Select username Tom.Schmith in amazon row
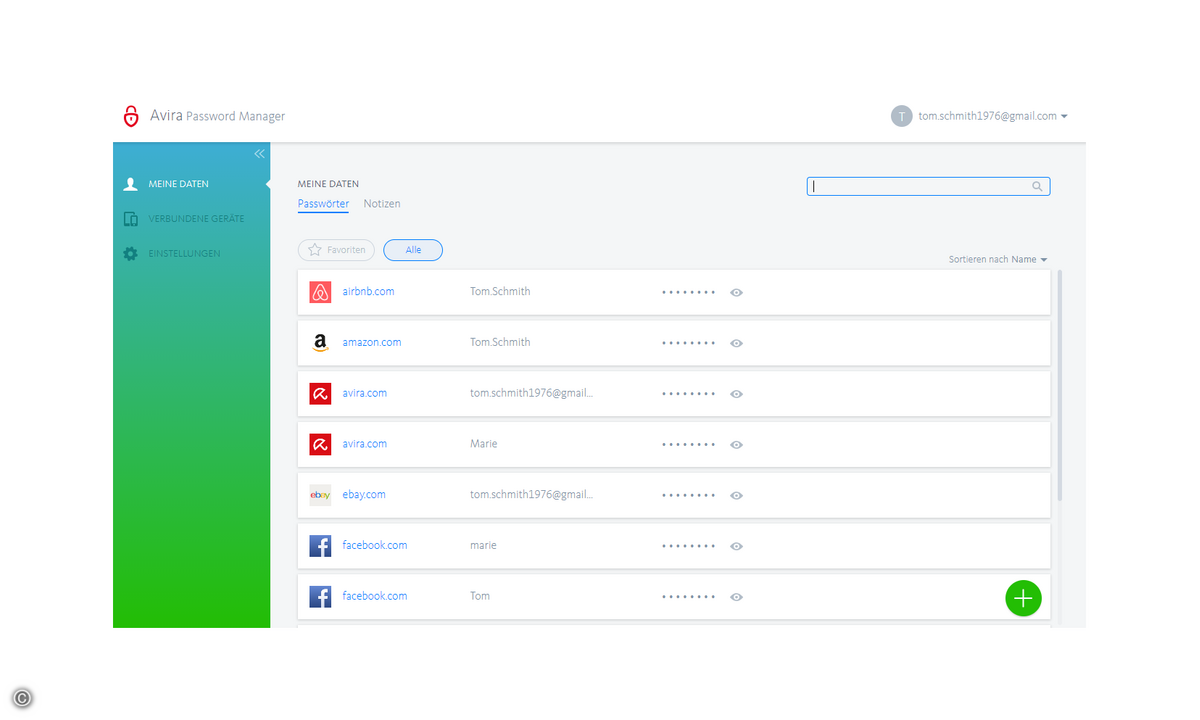This screenshot has width=1200, height=720. [x=500, y=342]
